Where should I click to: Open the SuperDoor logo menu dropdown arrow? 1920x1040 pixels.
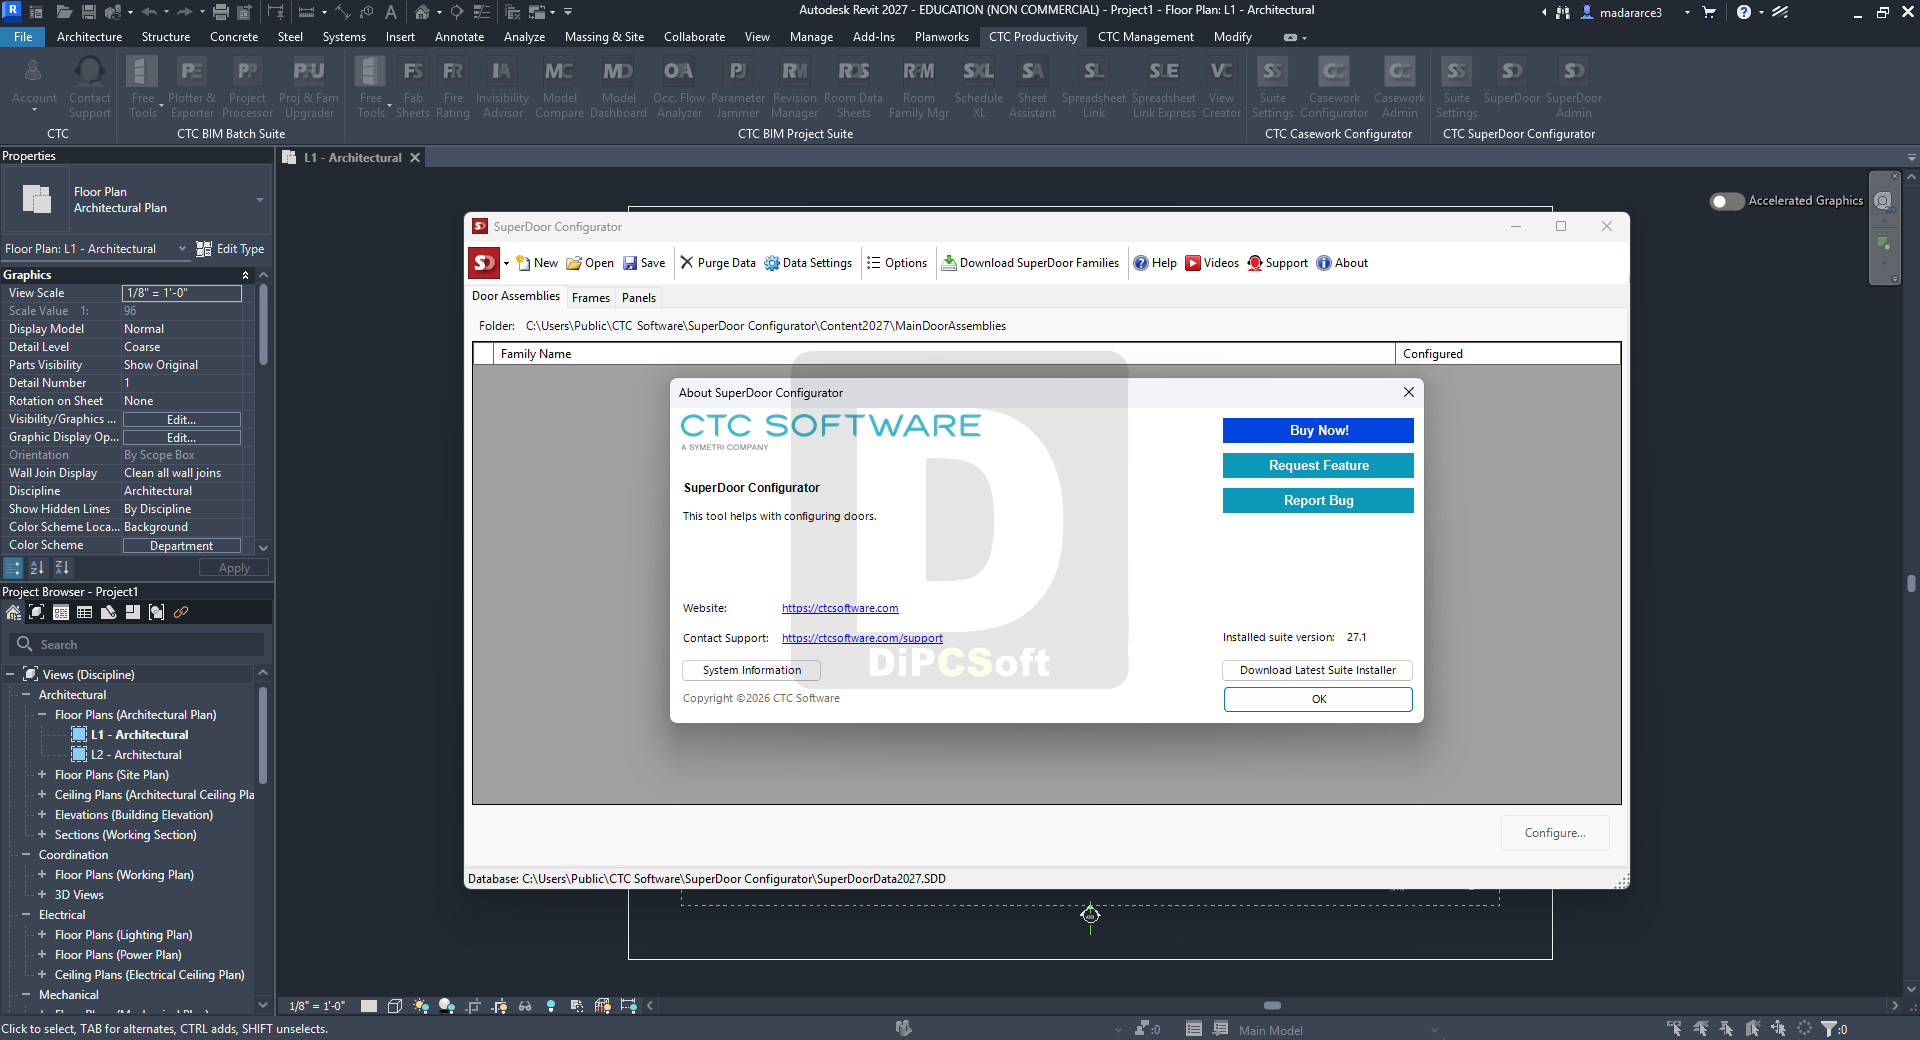(x=506, y=263)
